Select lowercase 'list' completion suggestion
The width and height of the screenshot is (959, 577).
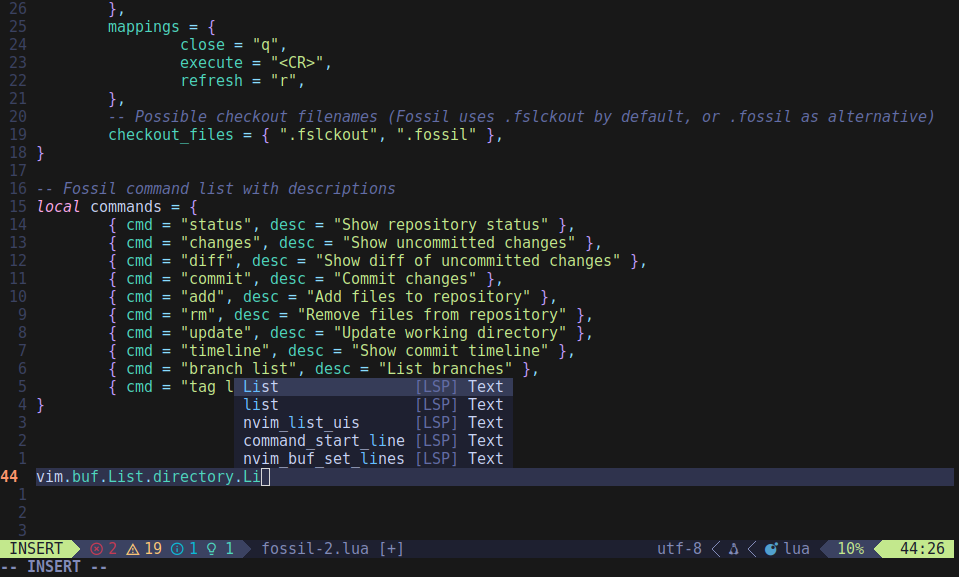(262, 405)
